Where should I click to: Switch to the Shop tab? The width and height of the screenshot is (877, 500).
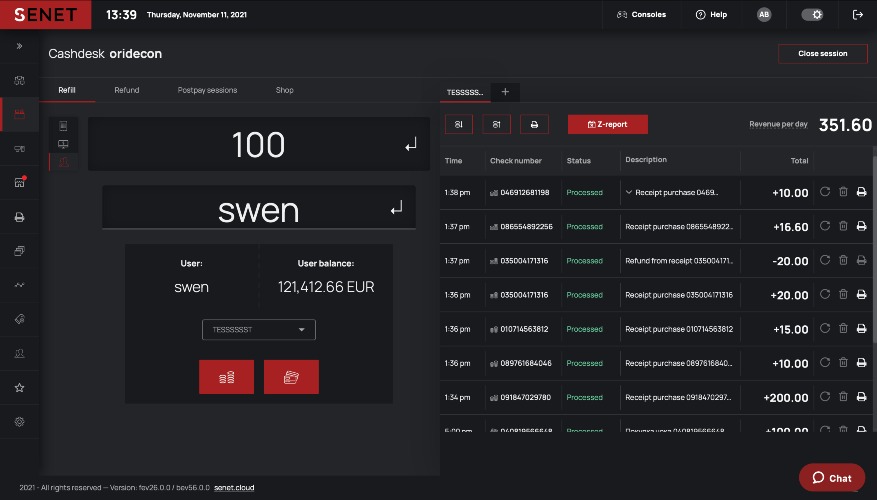pyautogui.click(x=285, y=90)
